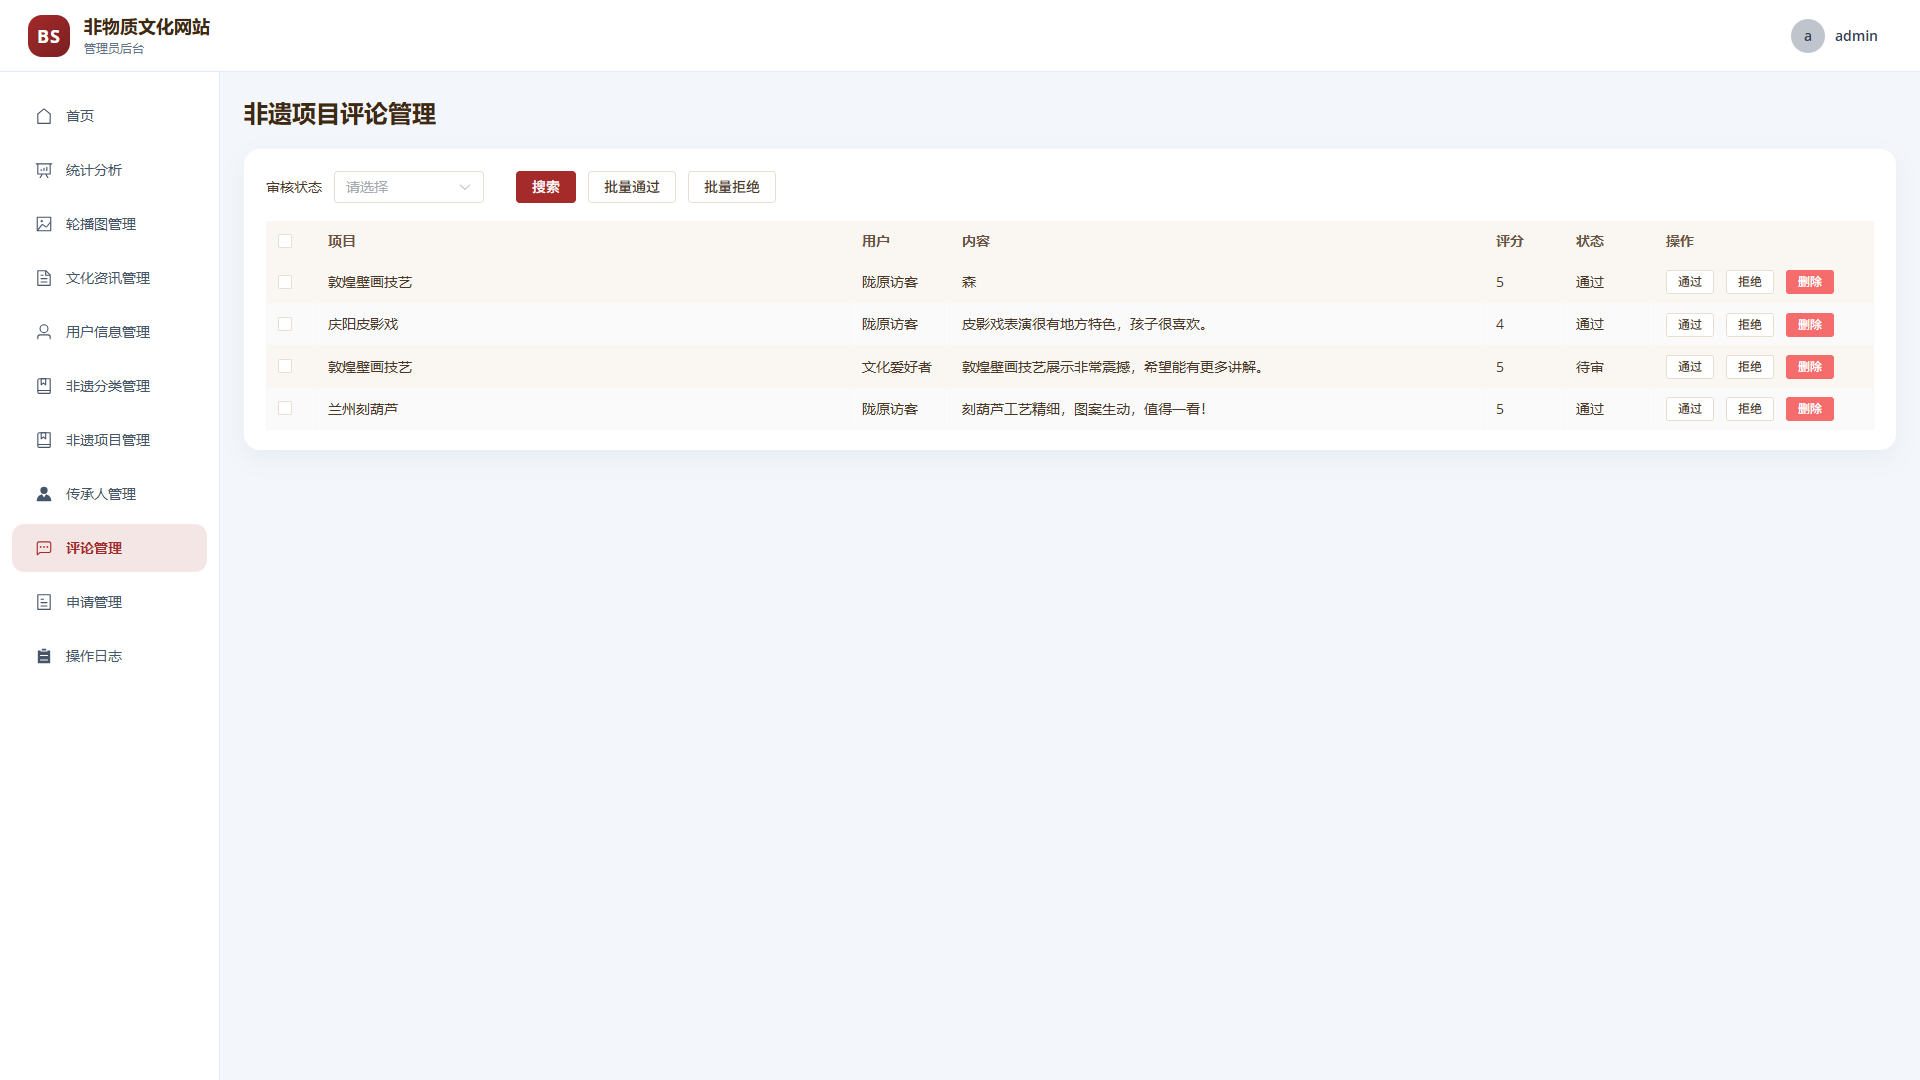Click the home icon in sidebar
The image size is (1920, 1080).
tap(44, 116)
